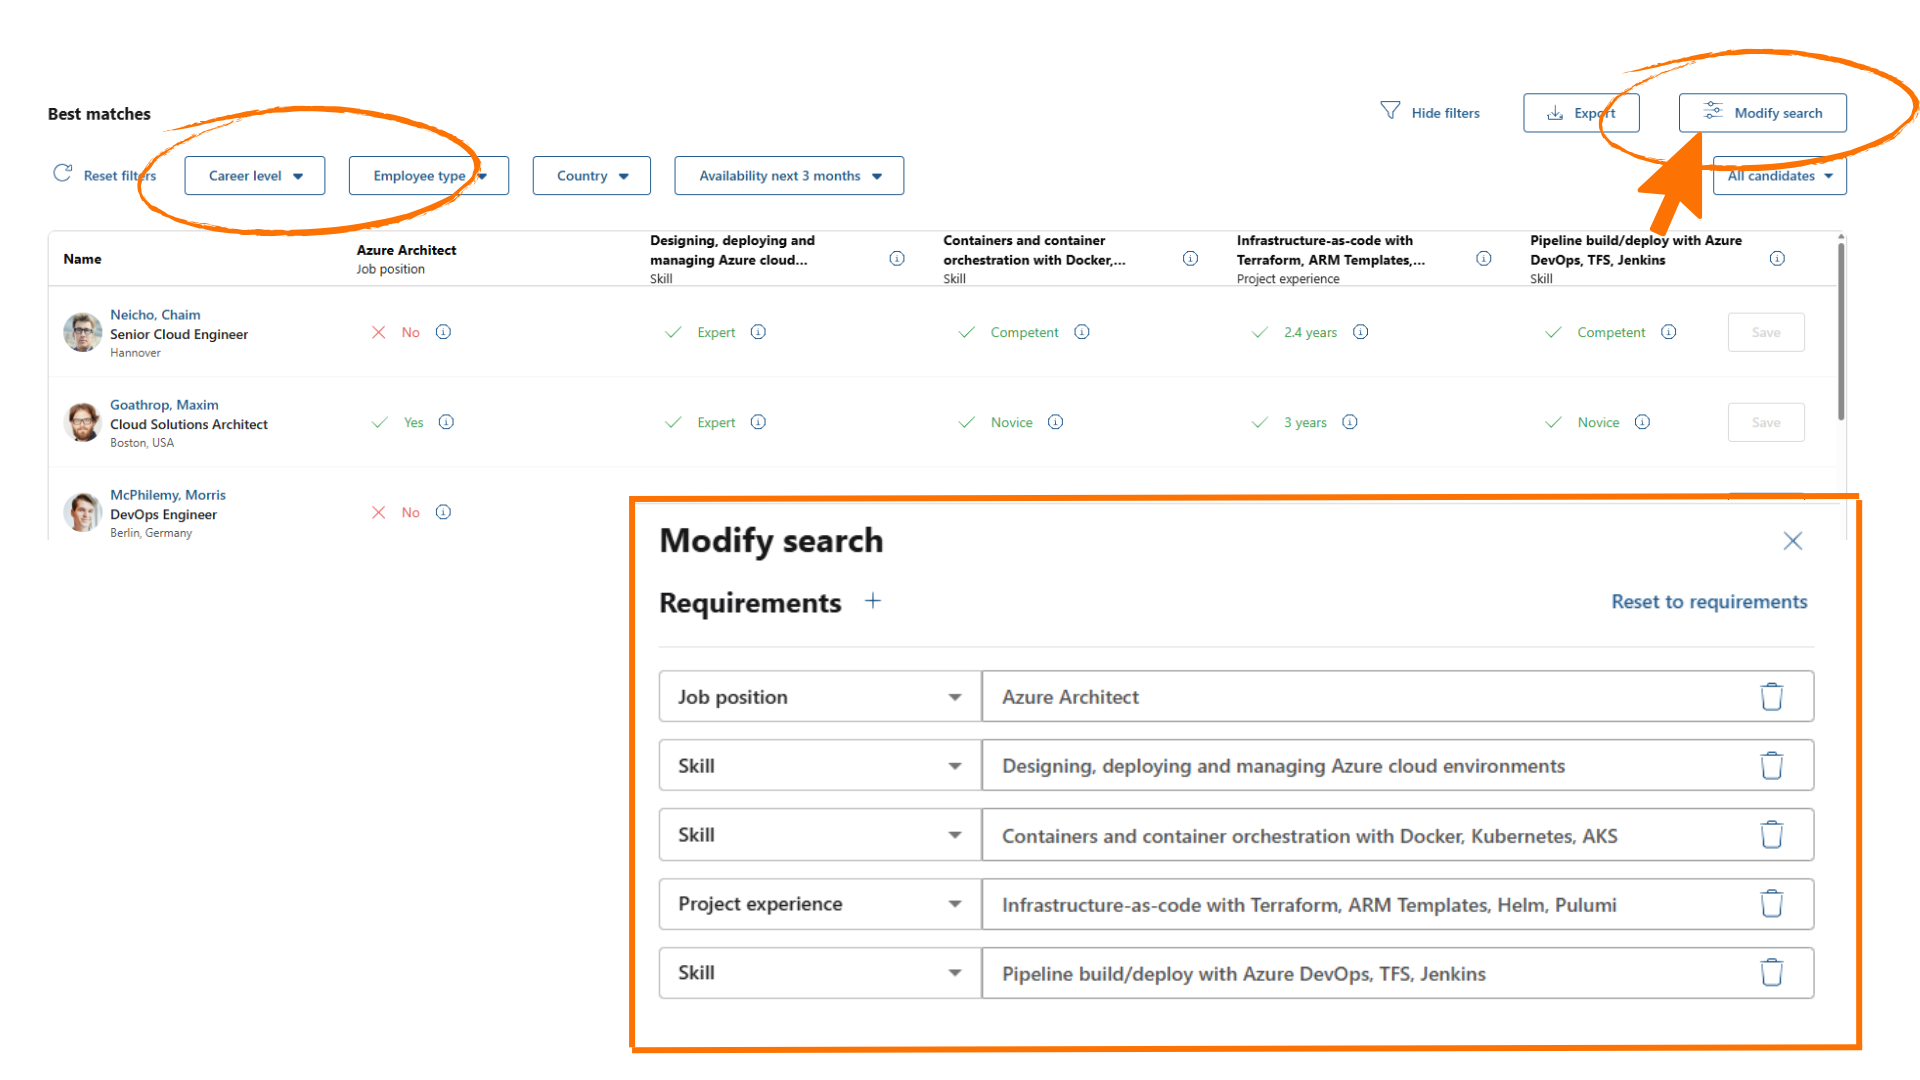This screenshot has width=1920, height=1080.
Task: Click the Export button
Action: tap(1581, 113)
